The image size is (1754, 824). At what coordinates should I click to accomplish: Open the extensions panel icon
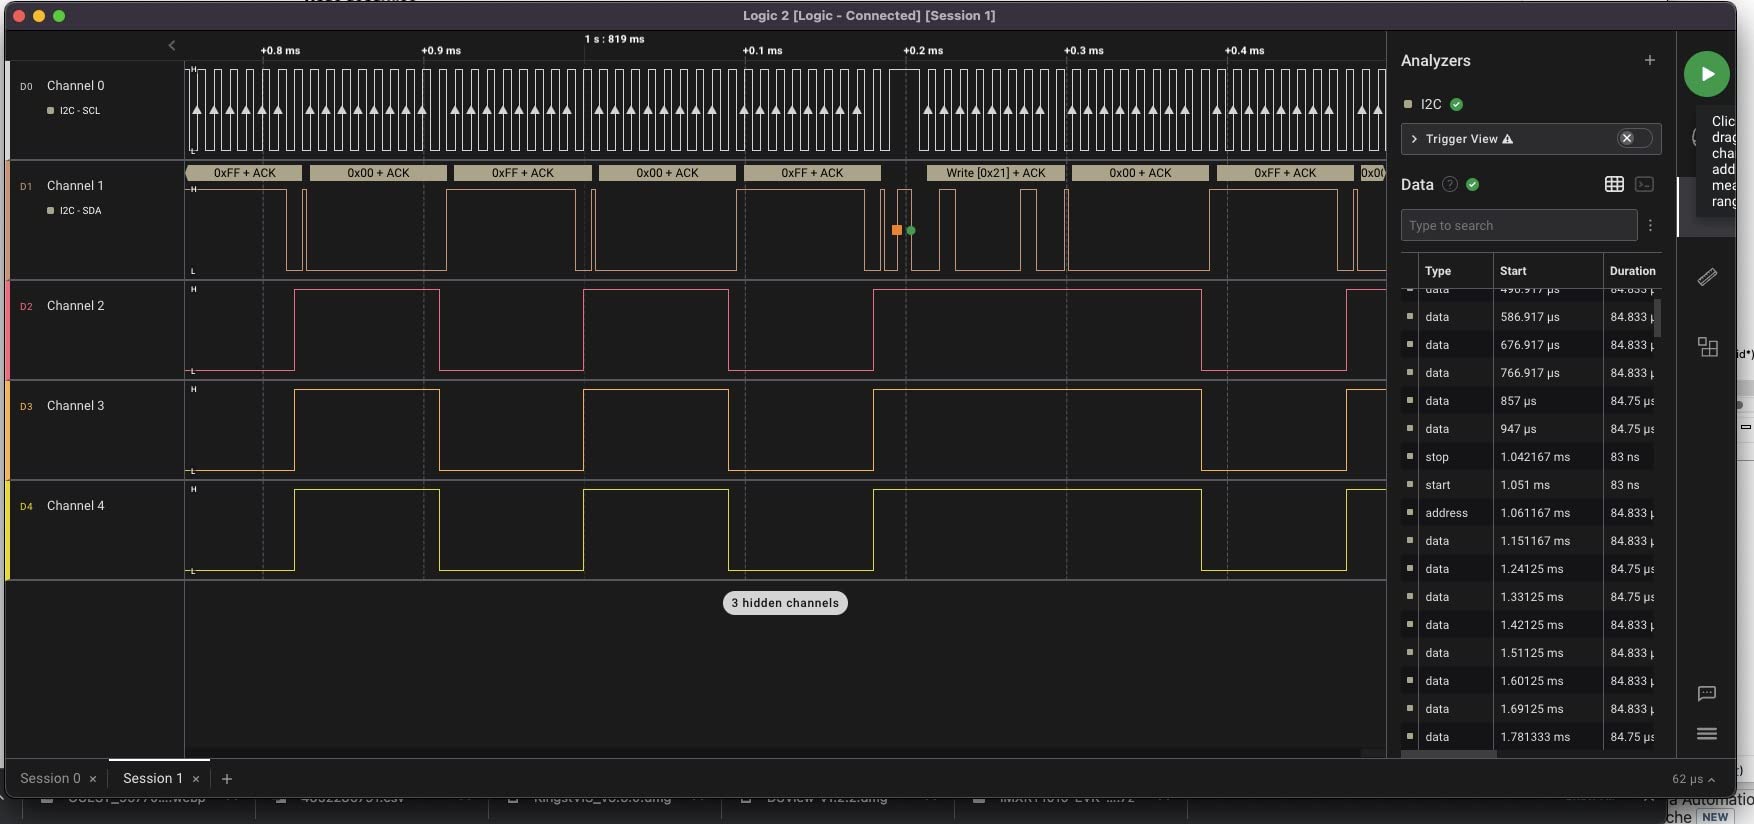(1707, 347)
